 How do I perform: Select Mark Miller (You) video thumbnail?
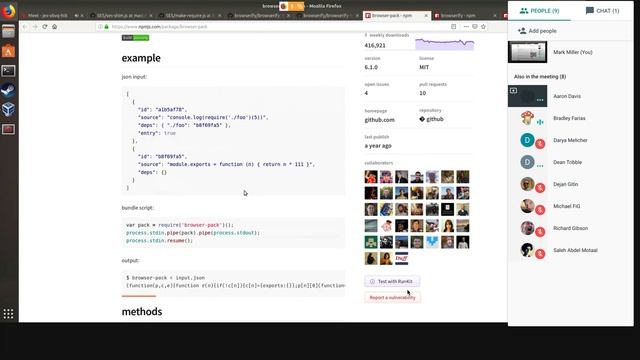[527, 52]
